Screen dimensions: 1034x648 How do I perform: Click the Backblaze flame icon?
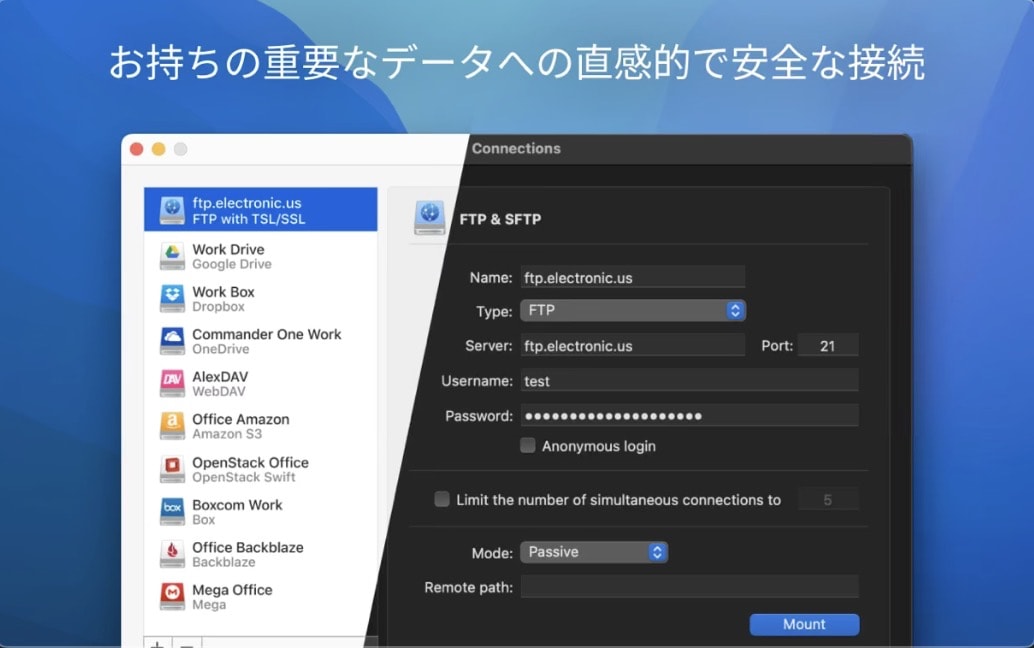pyautogui.click(x=172, y=554)
